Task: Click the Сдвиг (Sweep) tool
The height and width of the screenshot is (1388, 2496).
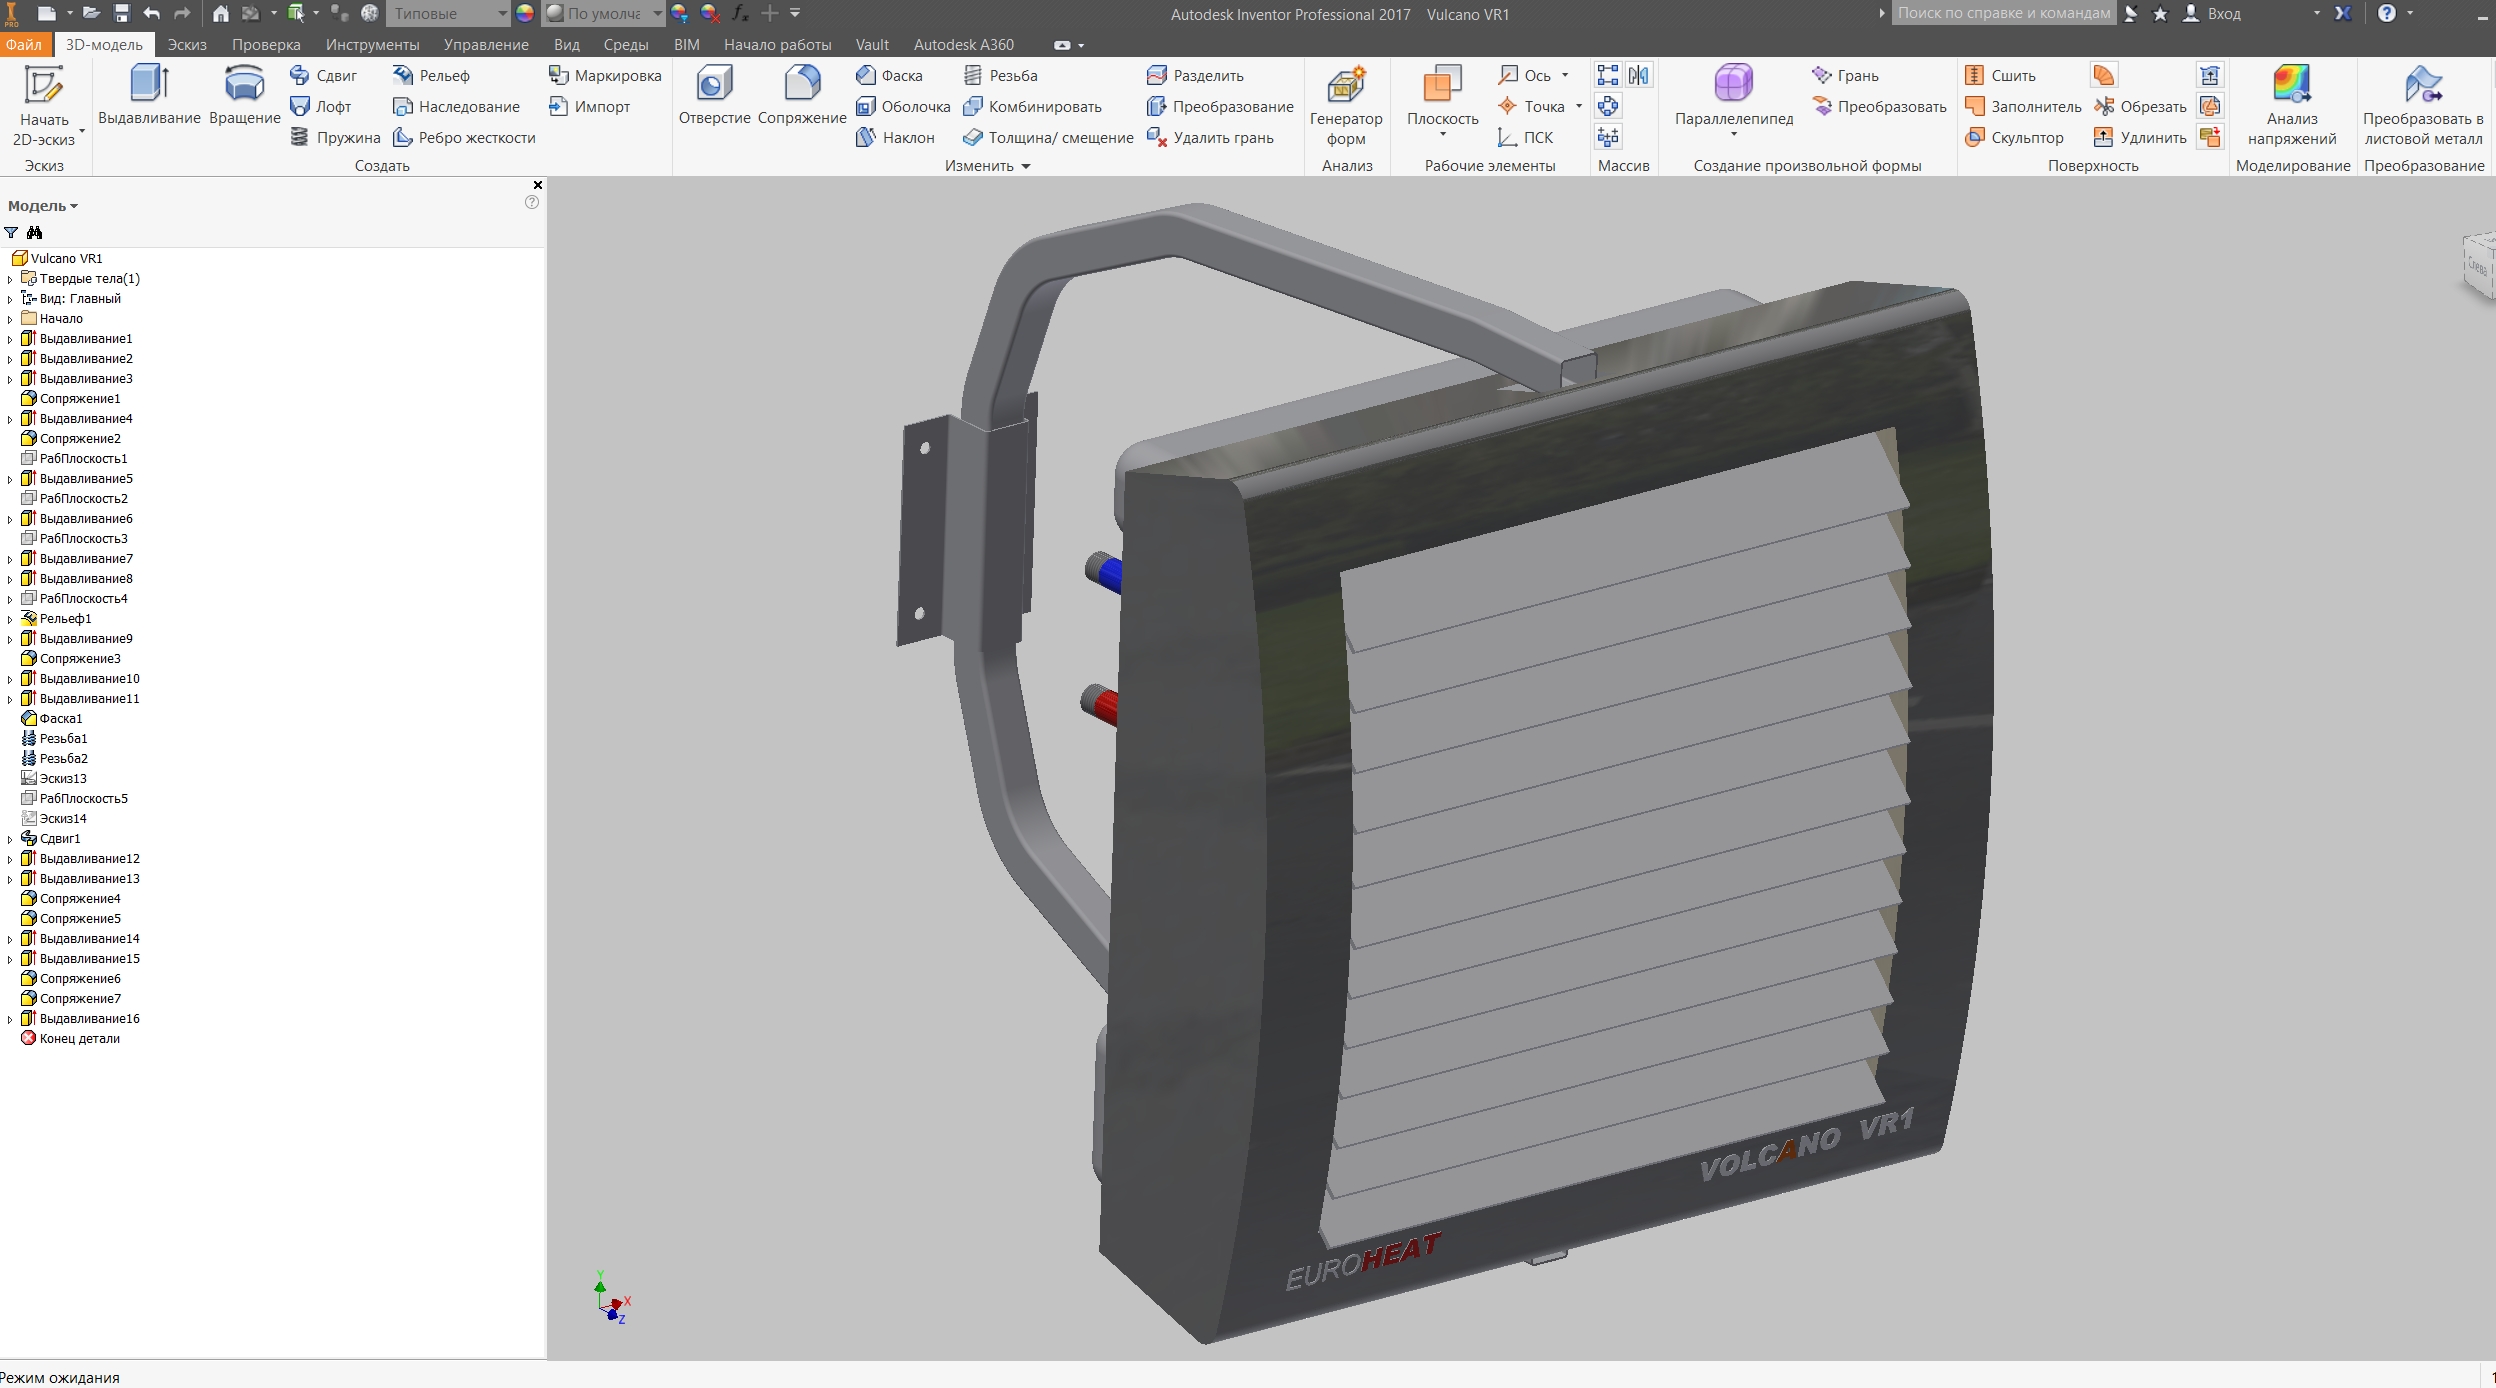Action: tap(323, 75)
